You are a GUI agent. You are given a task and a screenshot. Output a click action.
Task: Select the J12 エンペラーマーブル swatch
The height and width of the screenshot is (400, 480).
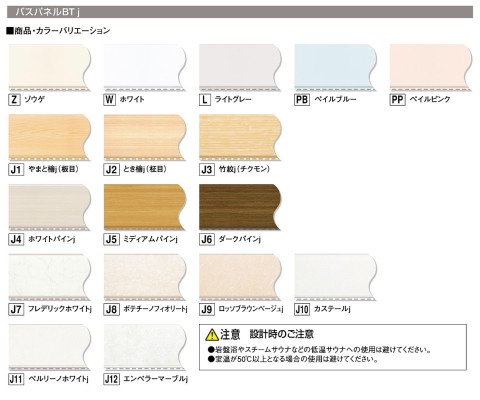[145, 347]
